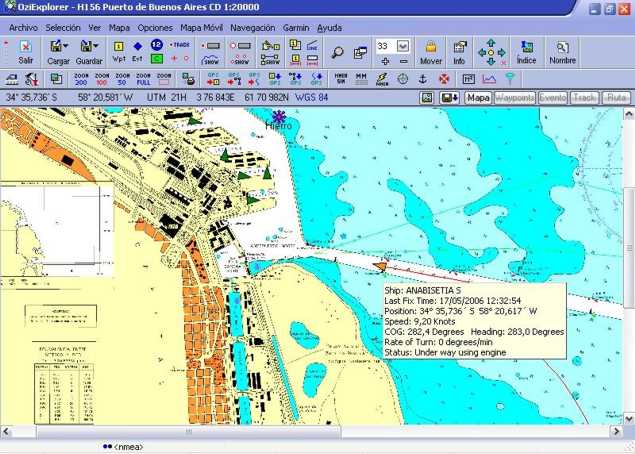The width and height of the screenshot is (635, 454).
Task: Click the pan map down arrow
Action: (x=491, y=62)
